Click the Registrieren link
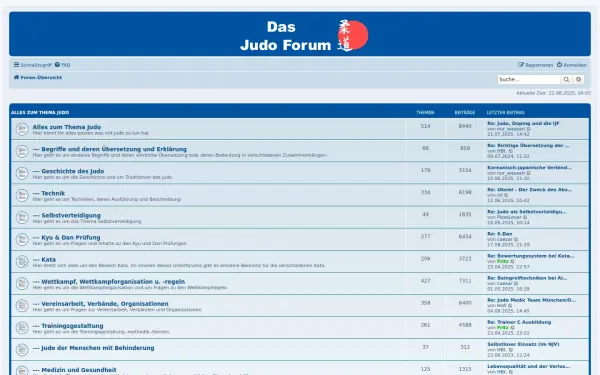The image size is (600, 375). (x=536, y=65)
